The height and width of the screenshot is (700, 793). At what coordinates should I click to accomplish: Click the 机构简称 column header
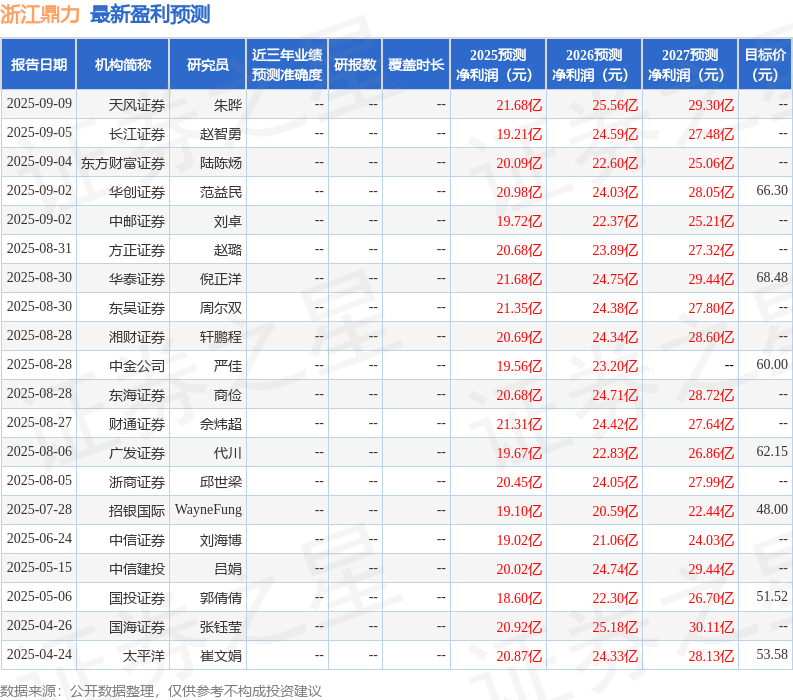[123, 65]
